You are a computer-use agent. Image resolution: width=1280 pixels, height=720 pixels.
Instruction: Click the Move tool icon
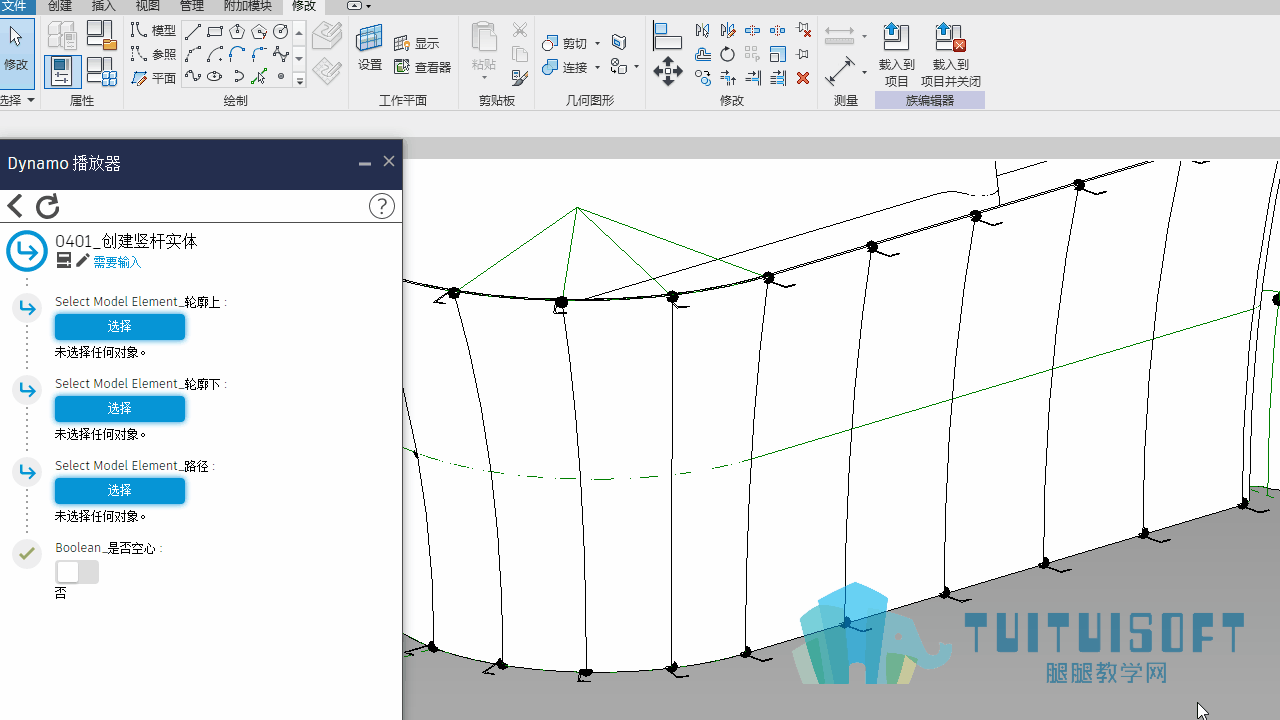pos(668,70)
